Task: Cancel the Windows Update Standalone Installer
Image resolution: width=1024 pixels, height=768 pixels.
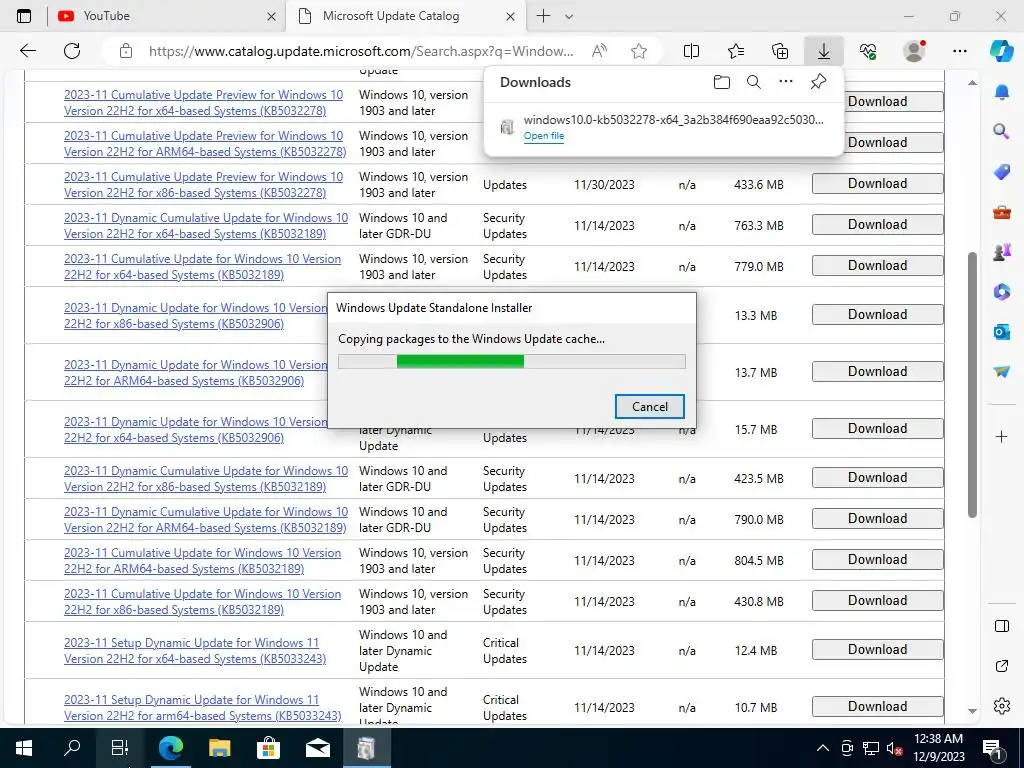Action: [x=650, y=406]
